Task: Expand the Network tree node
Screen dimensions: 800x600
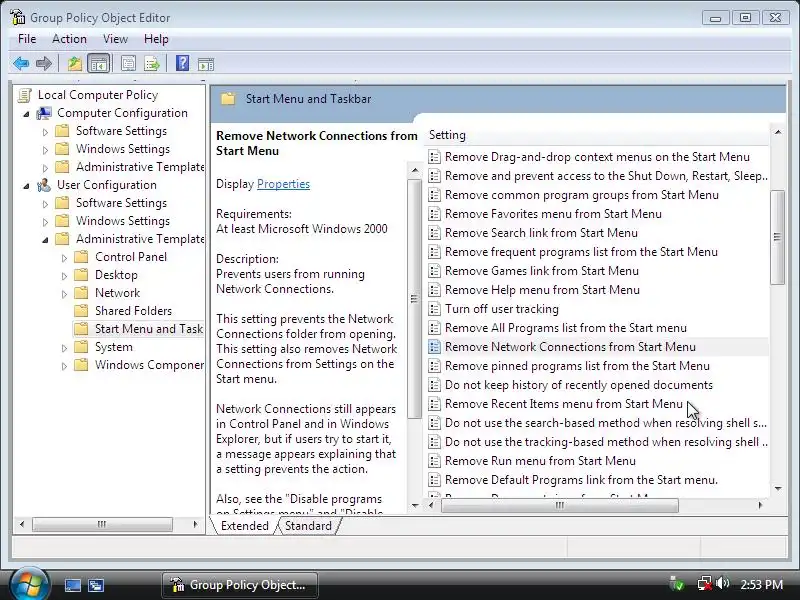Action: tap(64, 294)
